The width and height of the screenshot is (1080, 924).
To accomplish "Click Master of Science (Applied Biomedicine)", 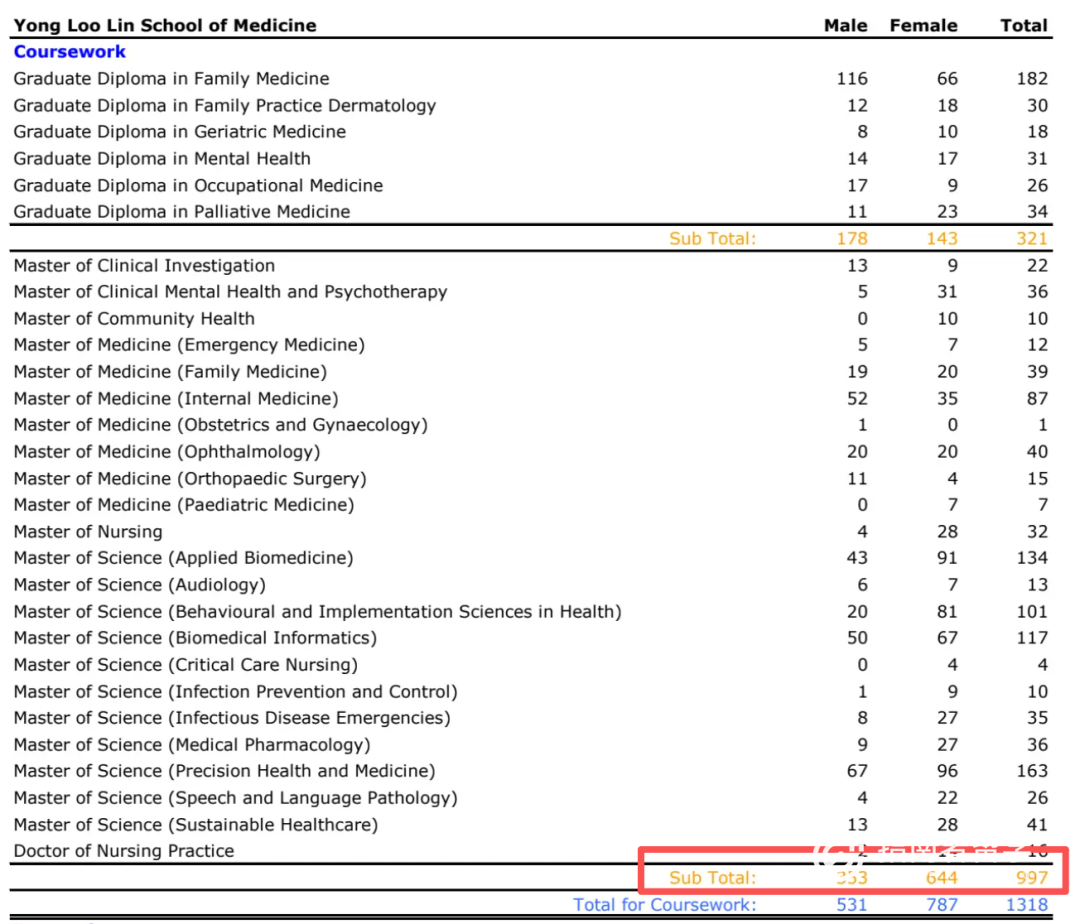I will (183, 558).
